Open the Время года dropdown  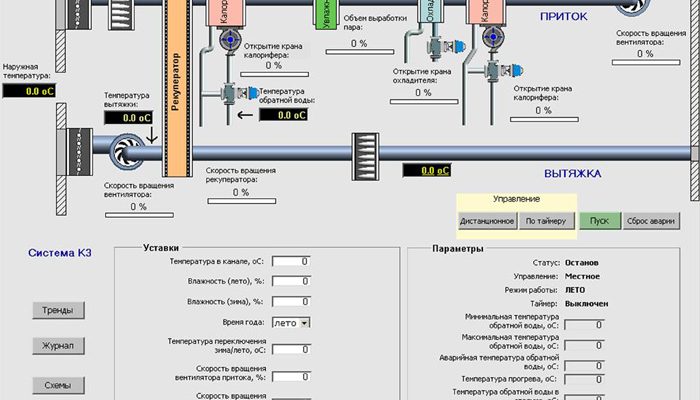[x=304, y=323]
